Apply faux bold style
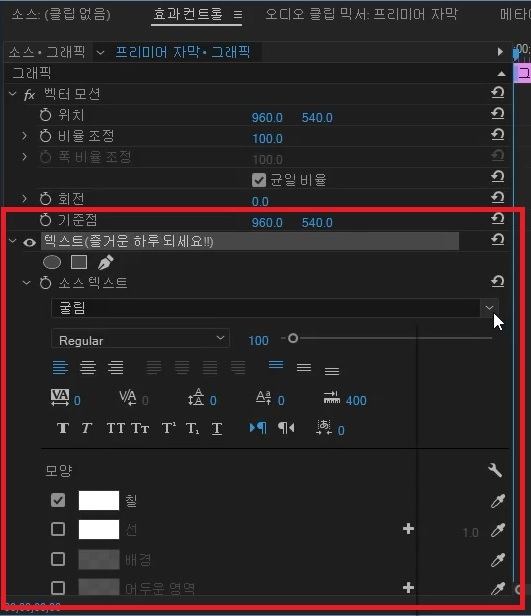This screenshot has height=616, width=531. tap(63, 428)
